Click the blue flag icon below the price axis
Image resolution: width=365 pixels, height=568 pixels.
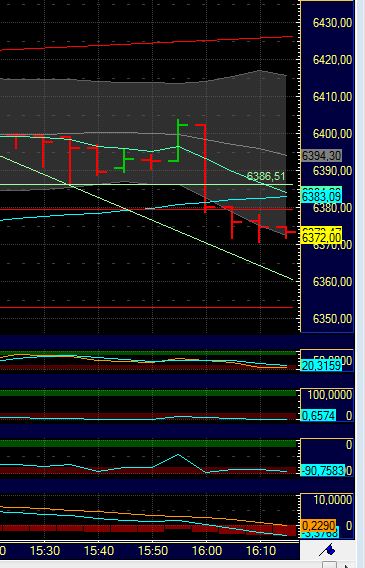click(x=328, y=550)
